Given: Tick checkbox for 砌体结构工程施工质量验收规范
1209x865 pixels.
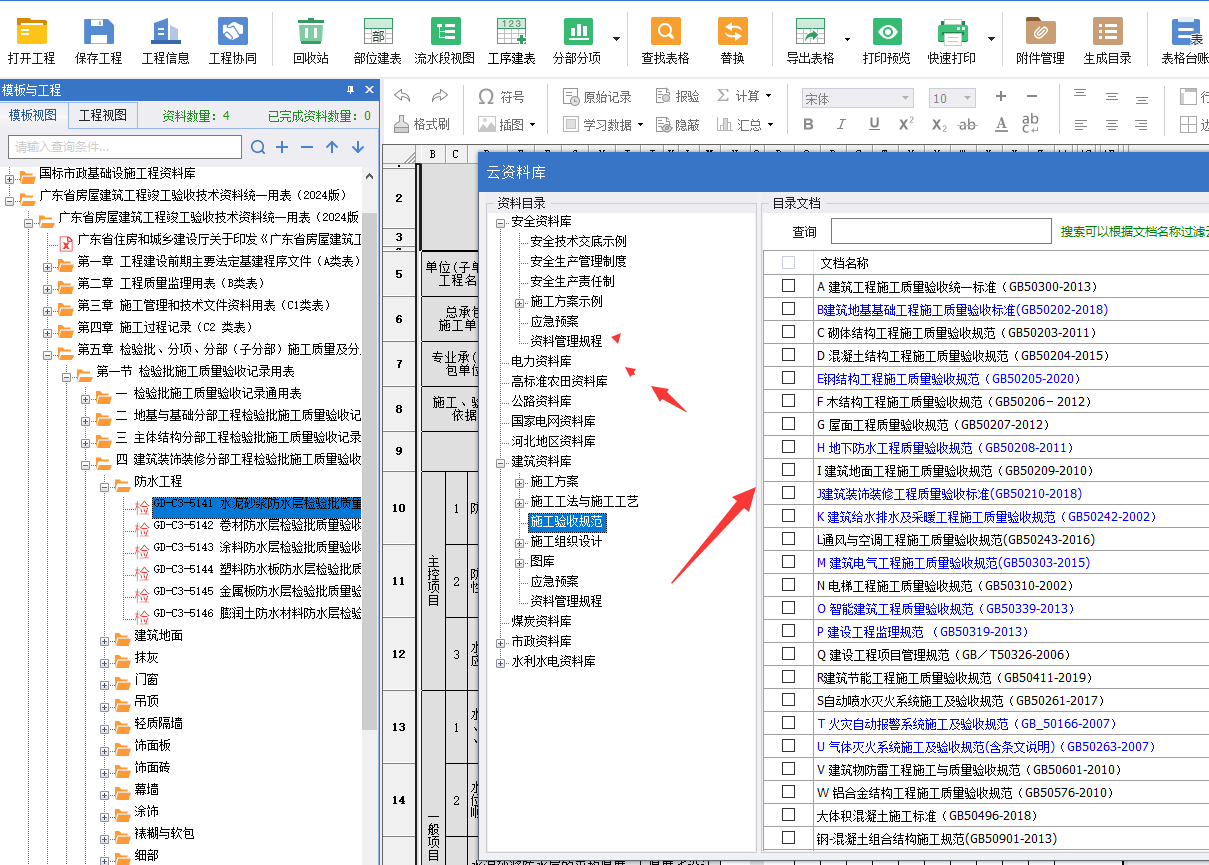Looking at the screenshot, I should point(789,332).
